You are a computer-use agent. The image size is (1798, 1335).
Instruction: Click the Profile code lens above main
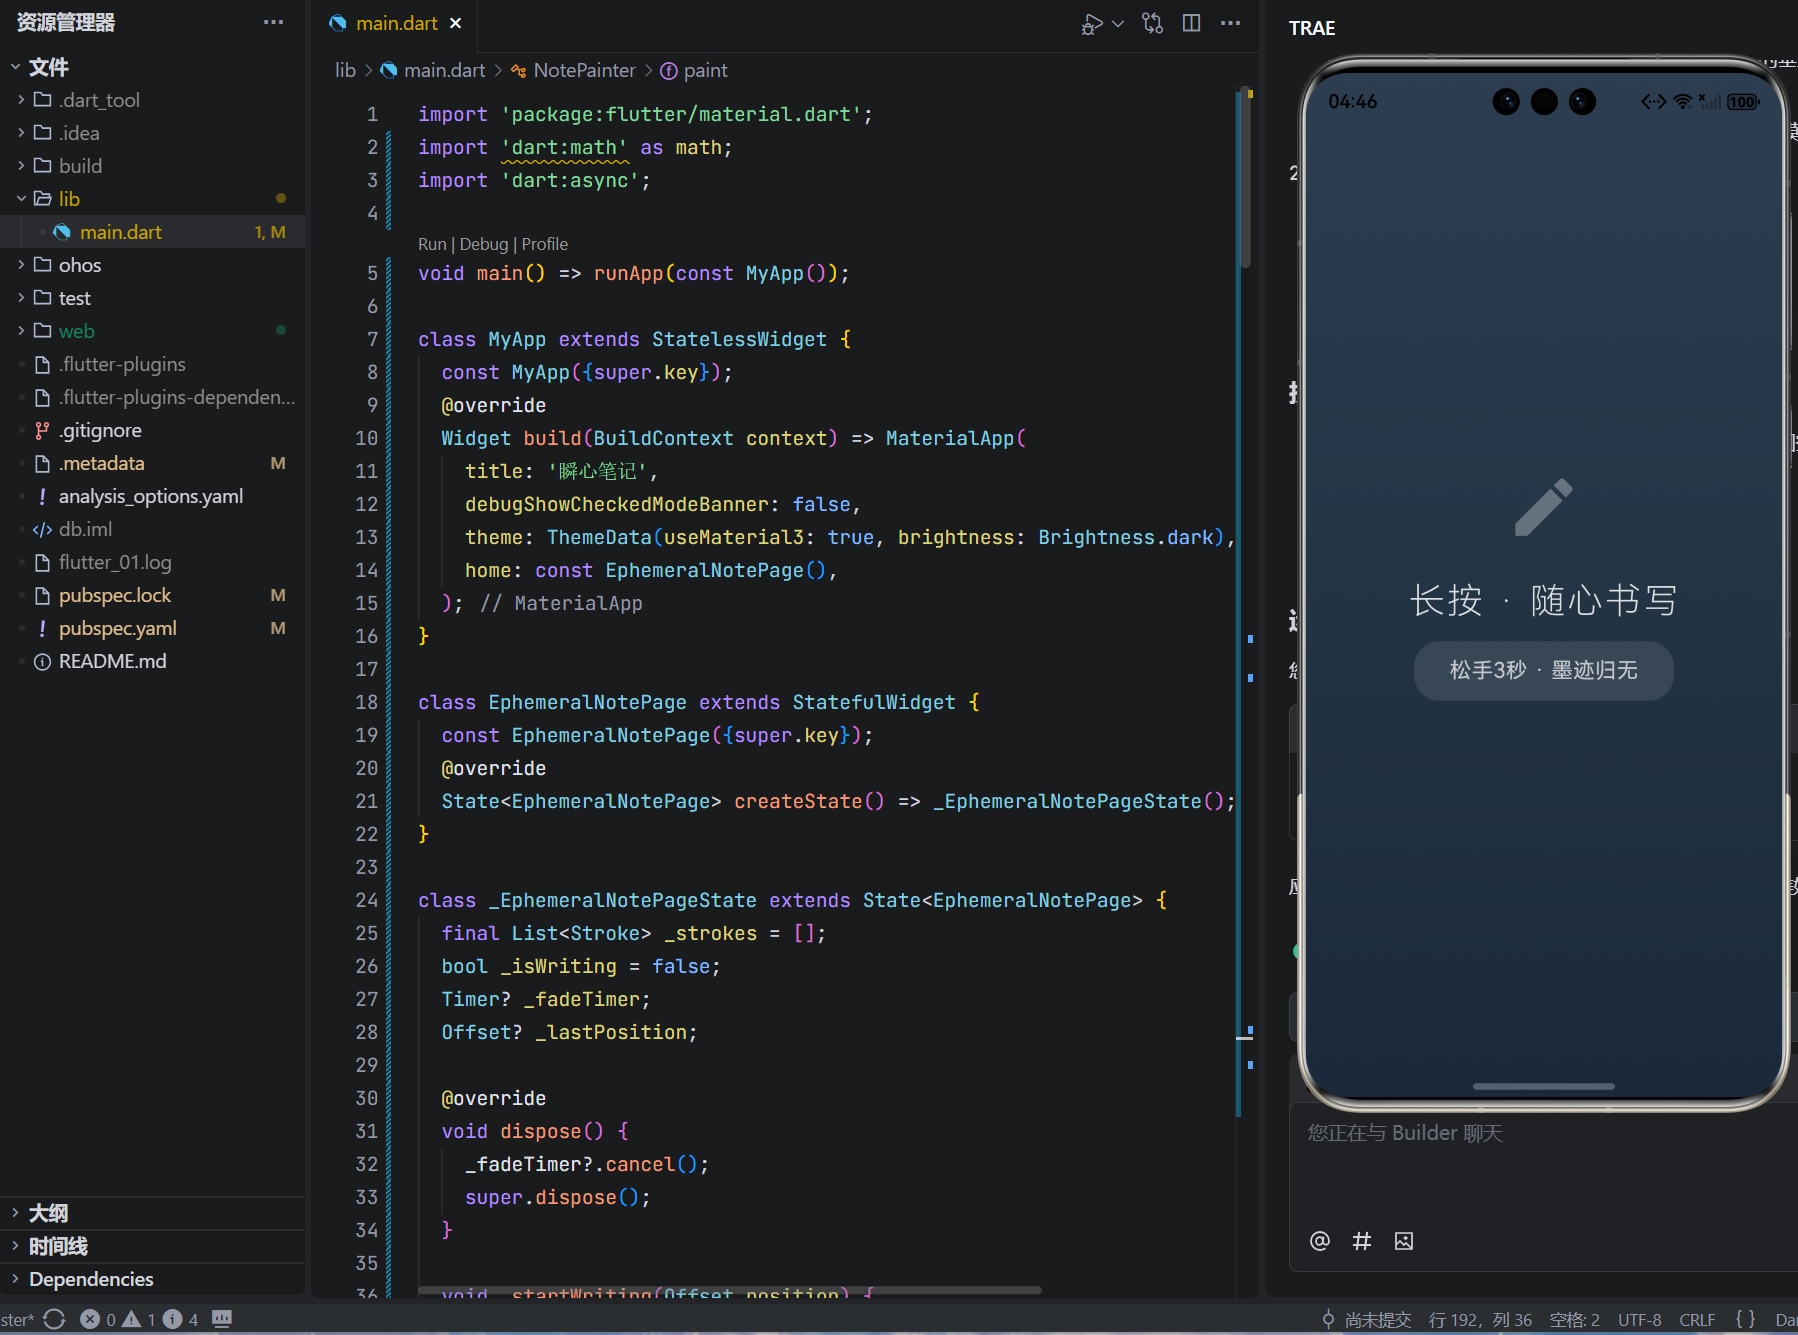coord(545,244)
